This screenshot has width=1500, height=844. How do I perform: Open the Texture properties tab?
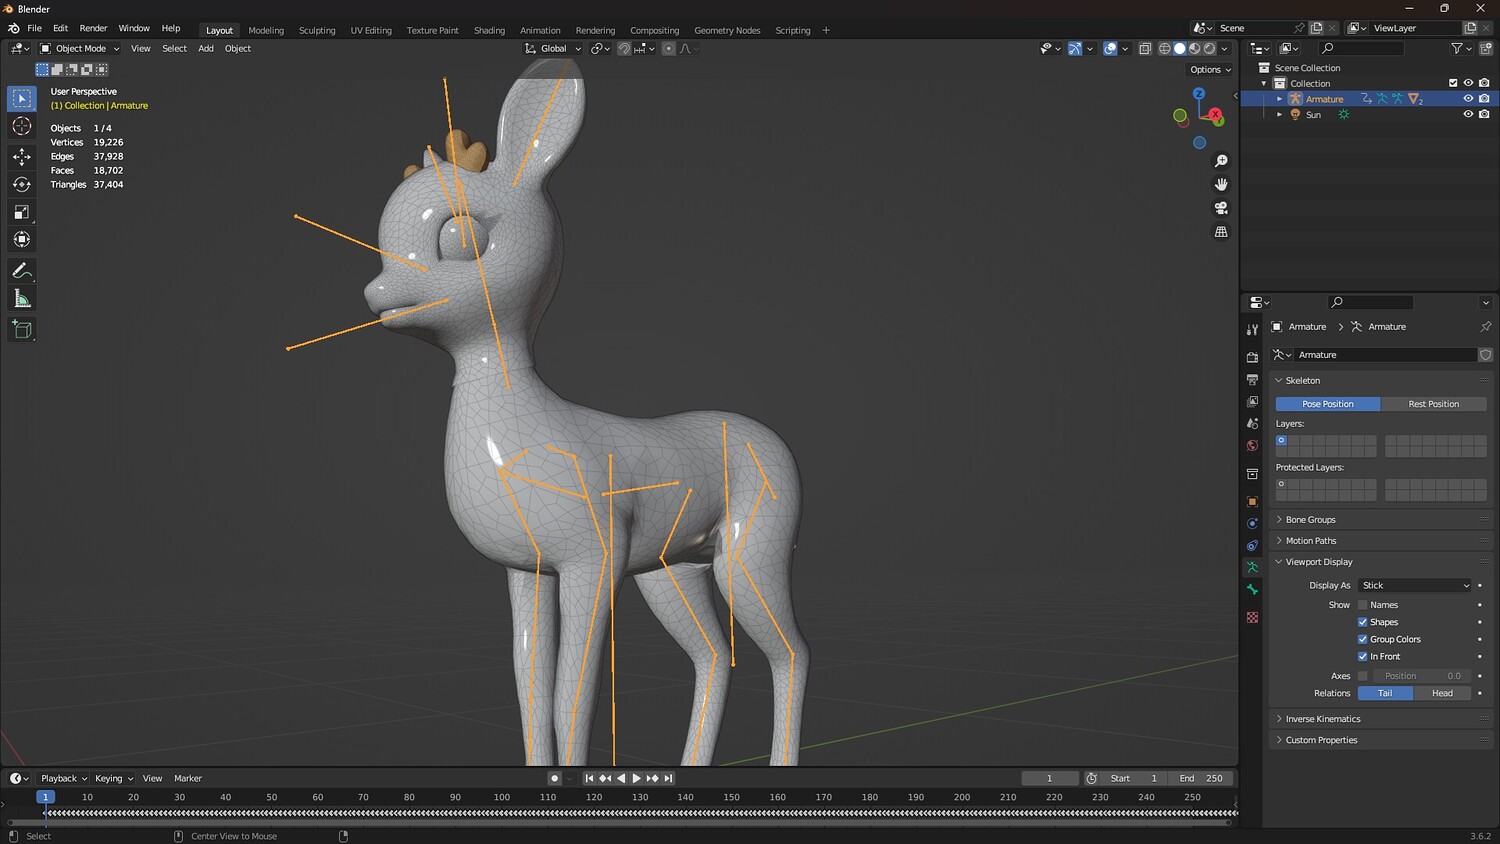point(1252,617)
